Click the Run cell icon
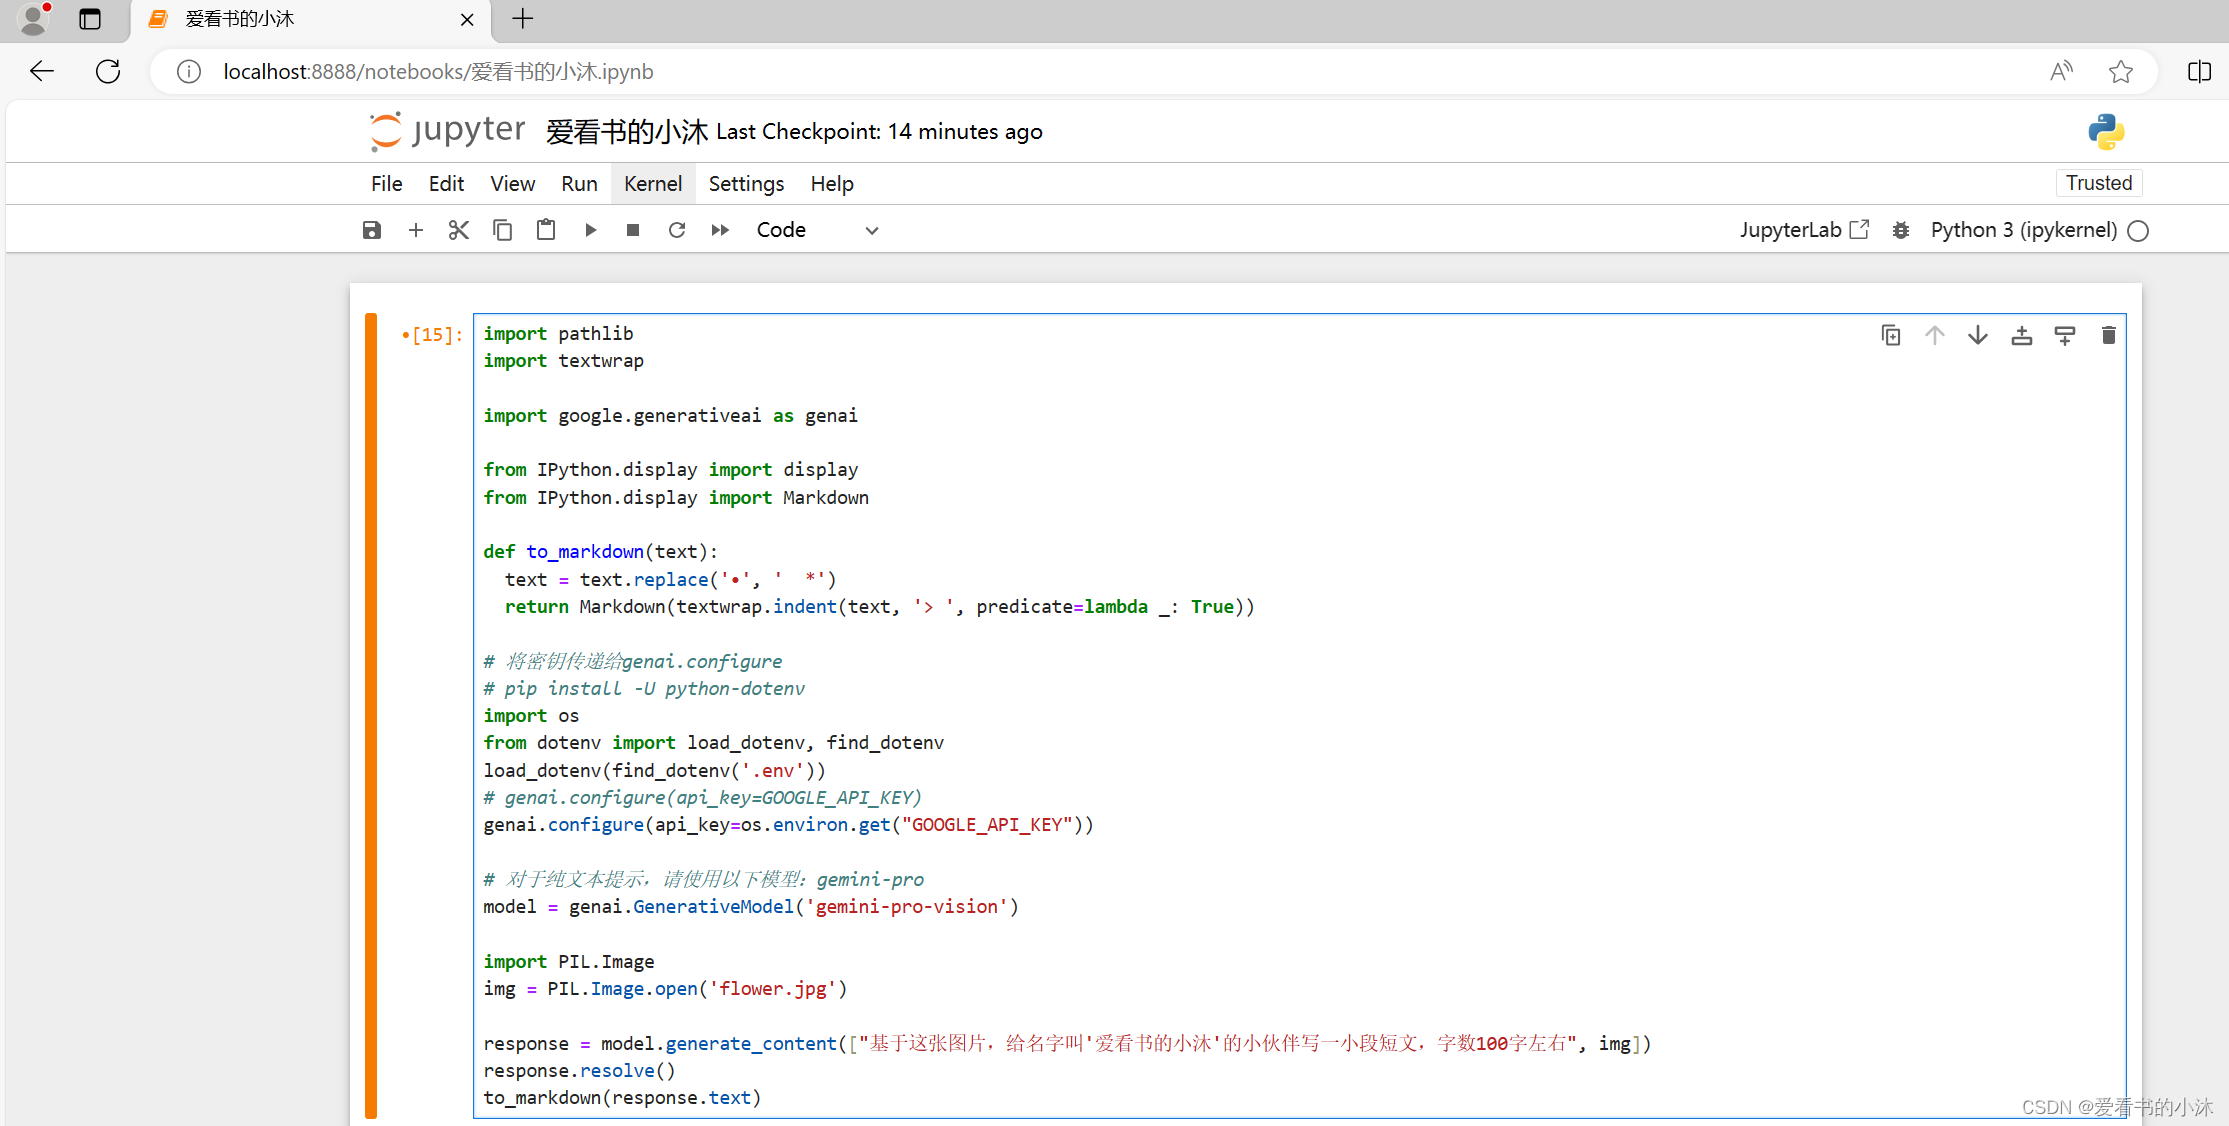 [x=590, y=230]
